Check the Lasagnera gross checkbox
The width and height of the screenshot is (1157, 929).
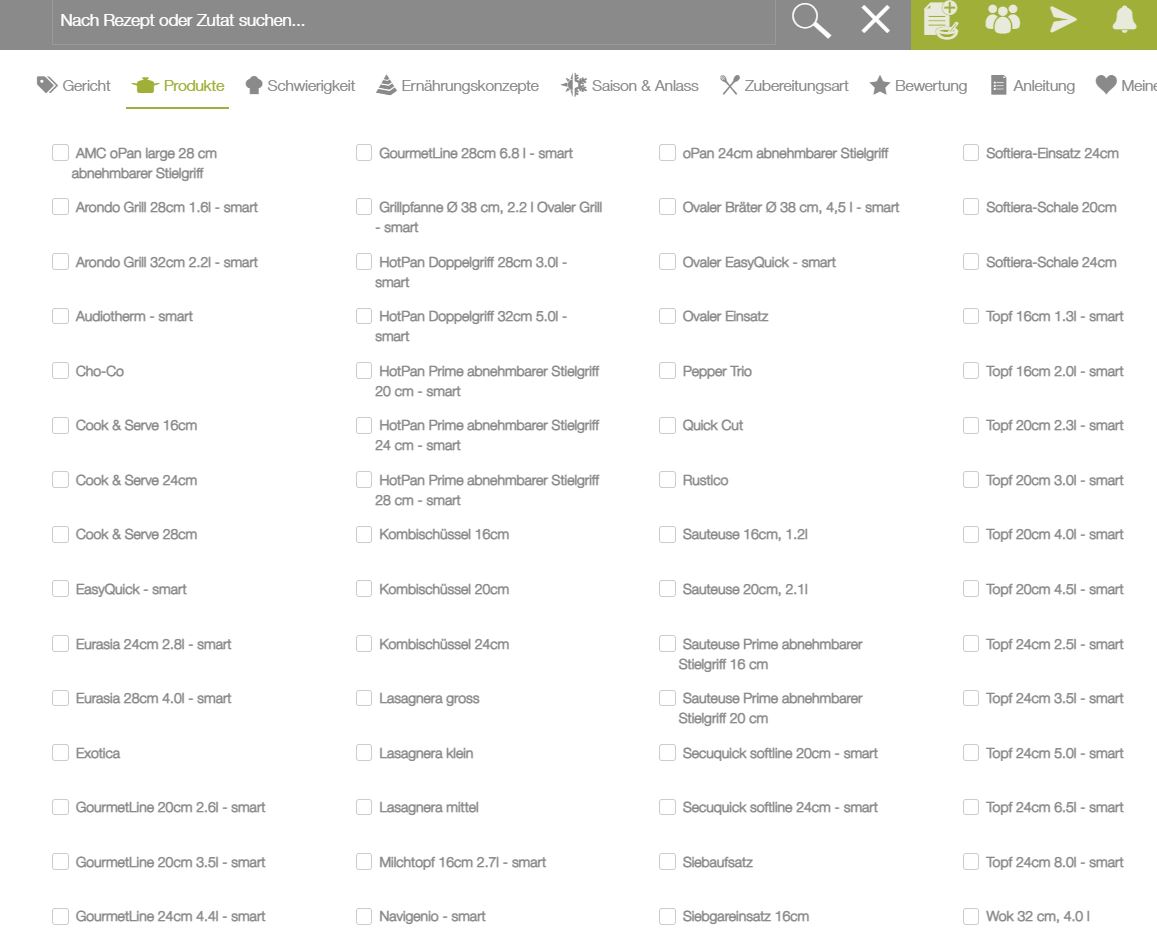click(364, 698)
